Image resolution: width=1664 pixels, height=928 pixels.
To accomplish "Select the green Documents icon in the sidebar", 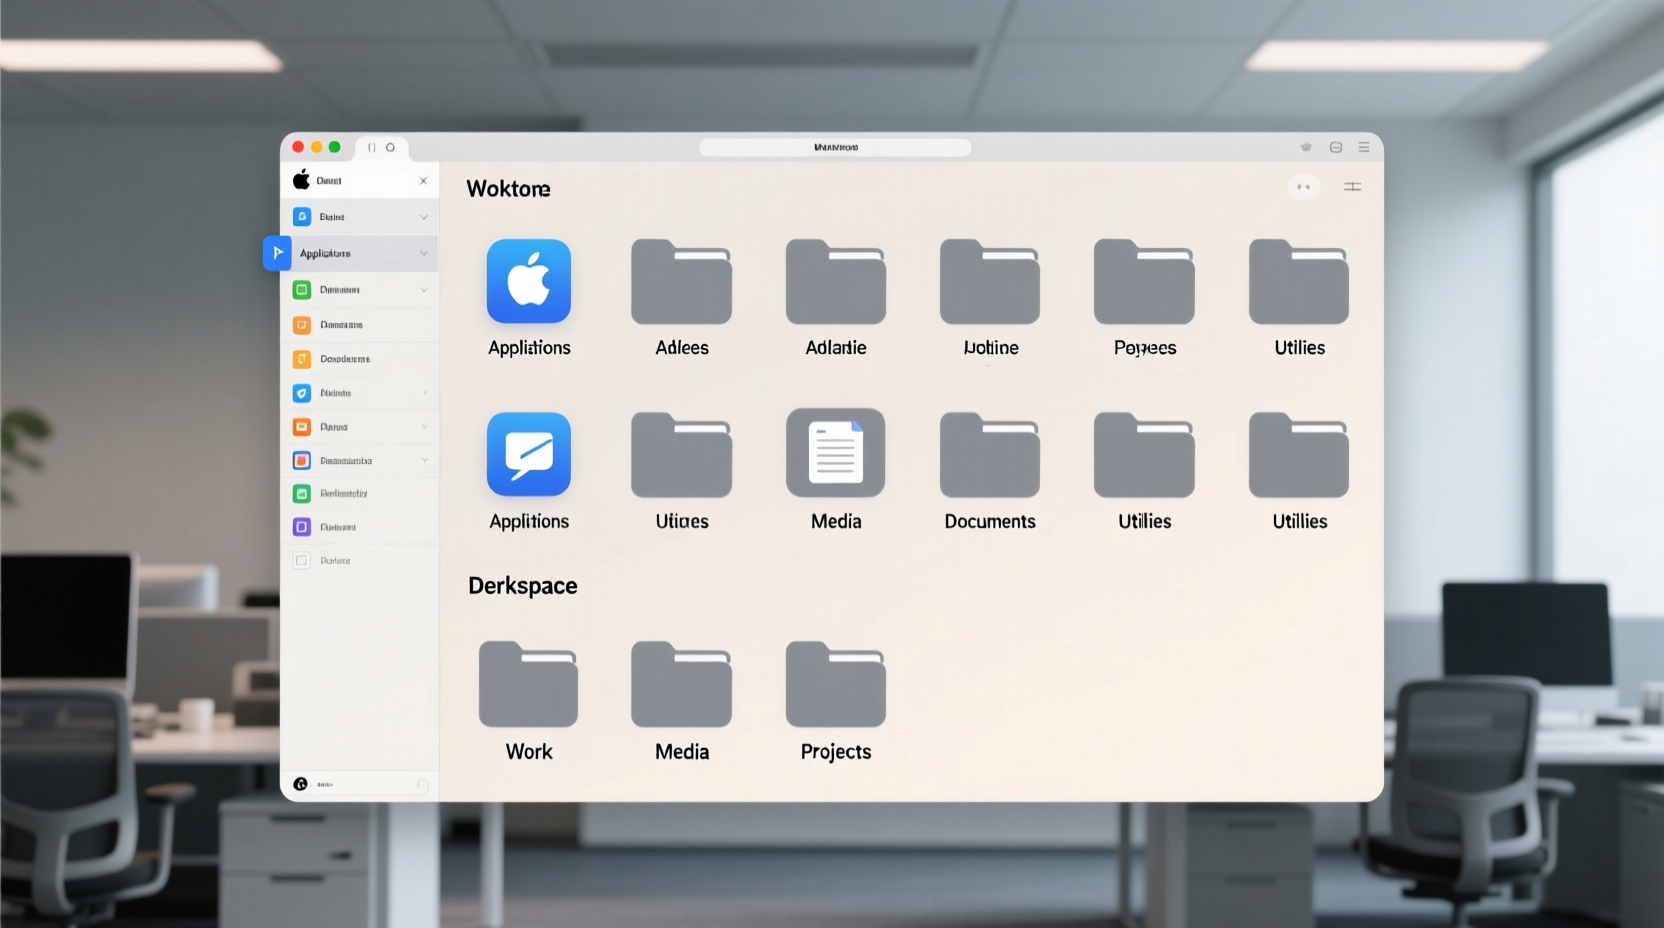I will (x=302, y=290).
